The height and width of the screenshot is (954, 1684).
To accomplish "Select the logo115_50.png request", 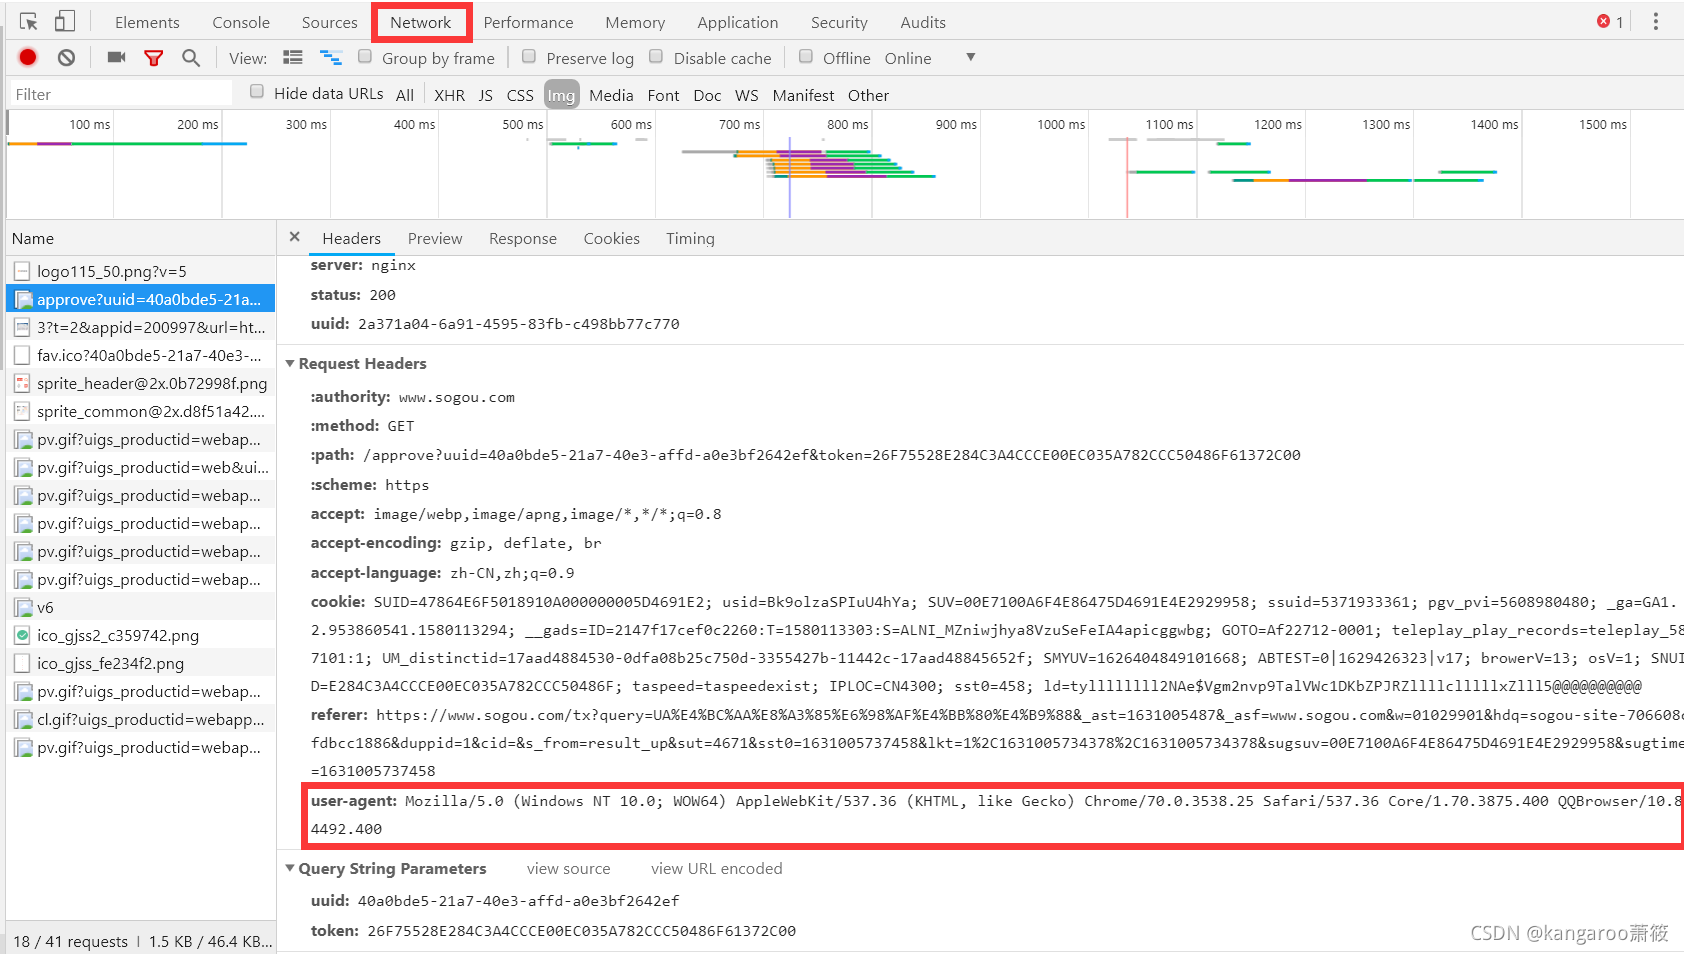I will [140, 271].
